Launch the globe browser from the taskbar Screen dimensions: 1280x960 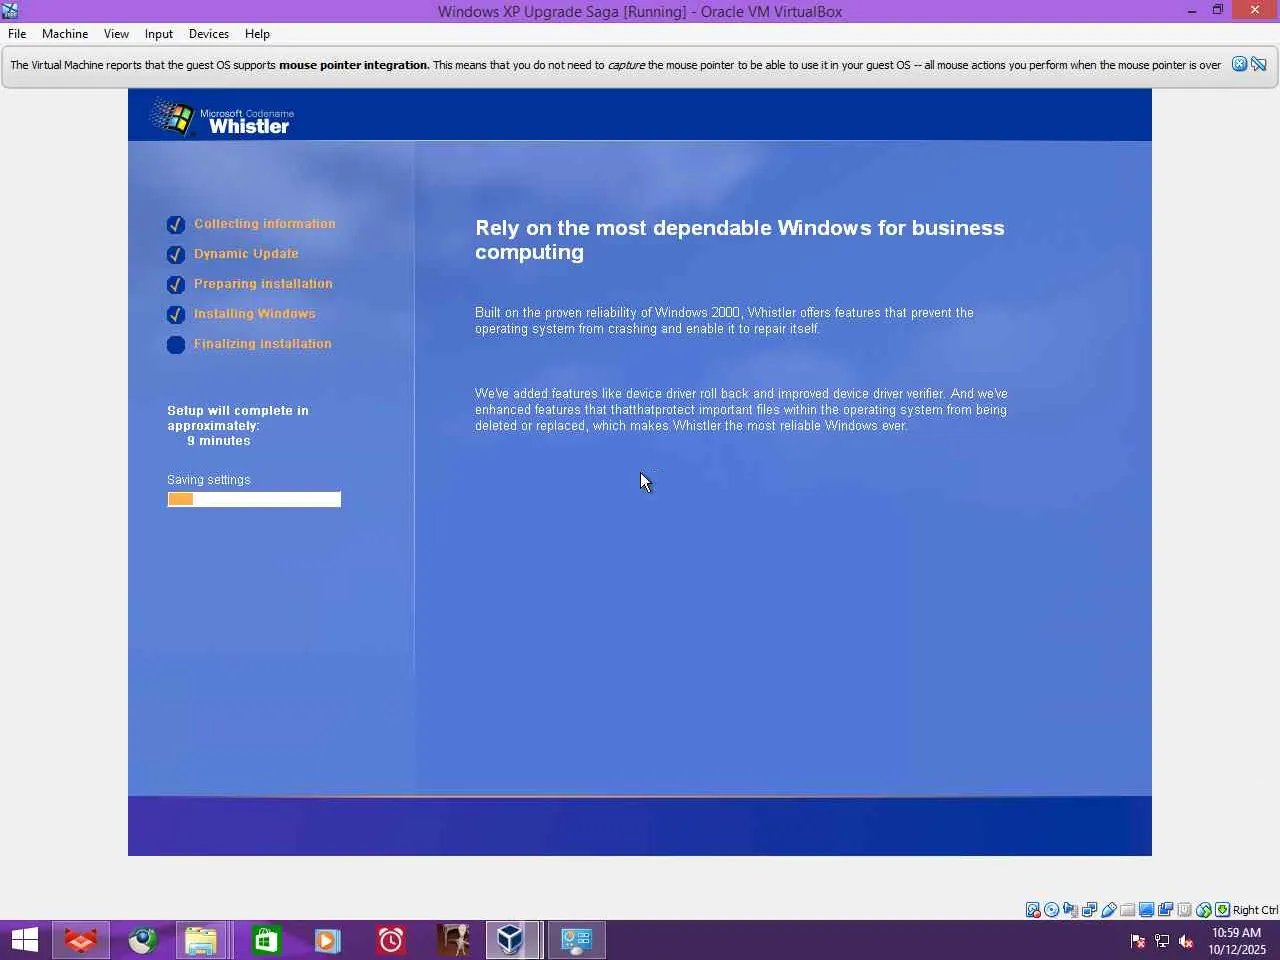143,940
